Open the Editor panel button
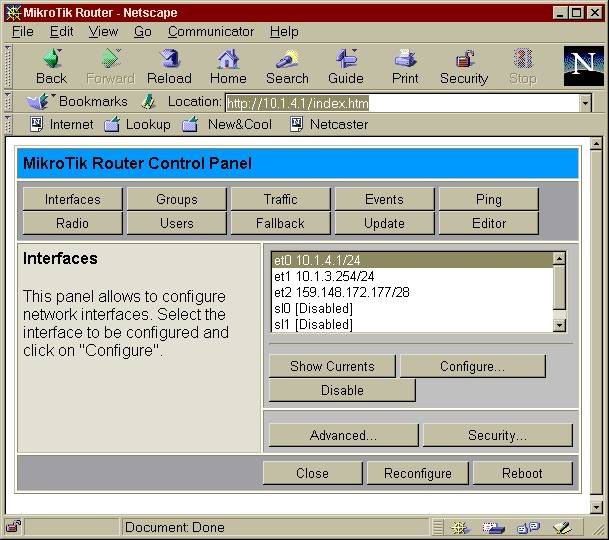 [x=489, y=223]
